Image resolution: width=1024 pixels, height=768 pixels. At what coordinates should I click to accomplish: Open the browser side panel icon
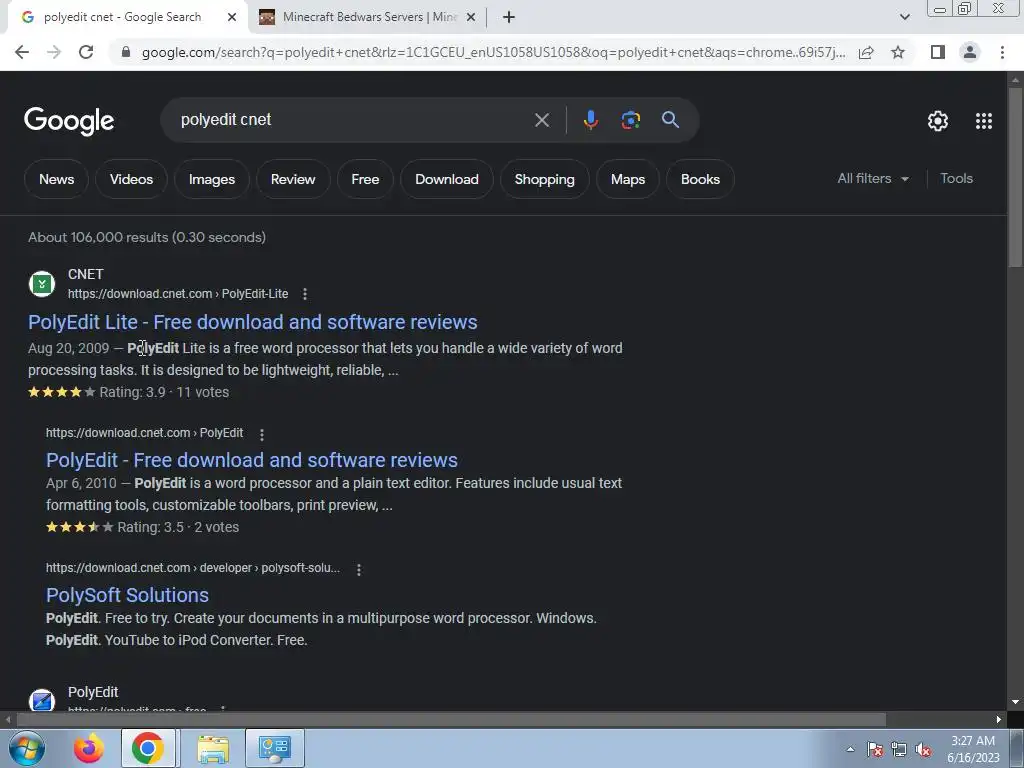pos(938,52)
